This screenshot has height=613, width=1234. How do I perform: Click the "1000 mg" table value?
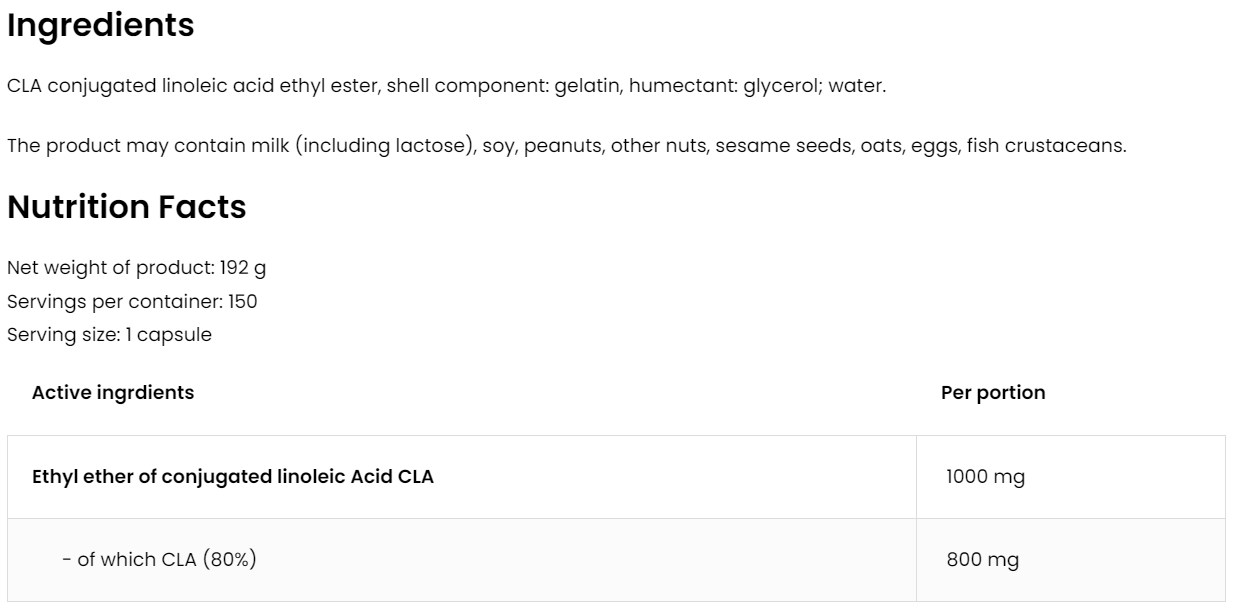click(x=985, y=477)
